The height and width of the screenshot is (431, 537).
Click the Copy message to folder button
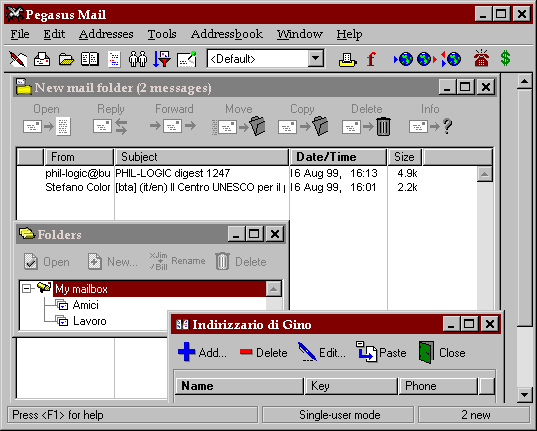click(303, 119)
